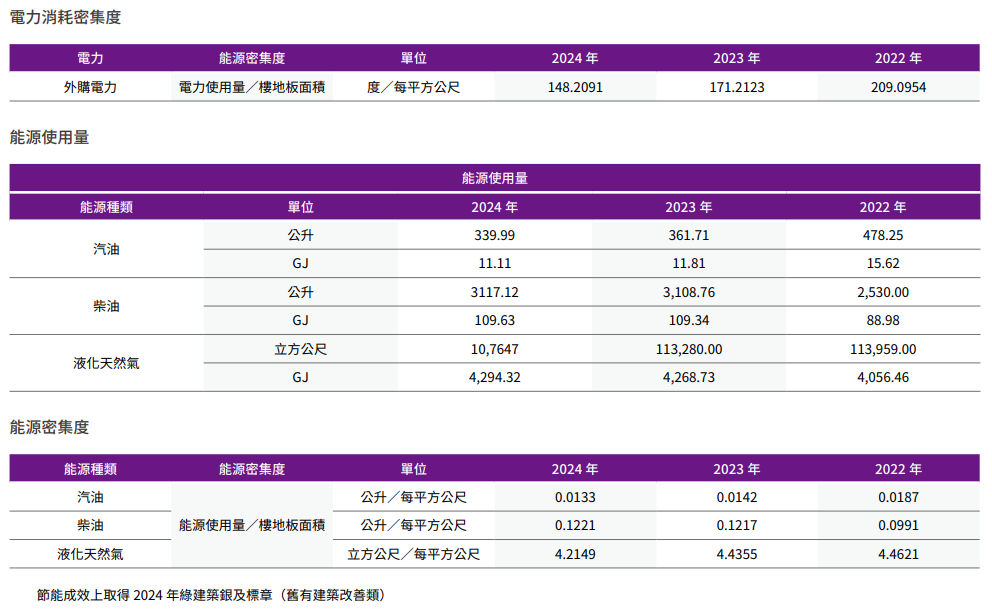Click the 能源種類 header in usage table
Viewport: 992px width, 610px height.
coord(106,207)
